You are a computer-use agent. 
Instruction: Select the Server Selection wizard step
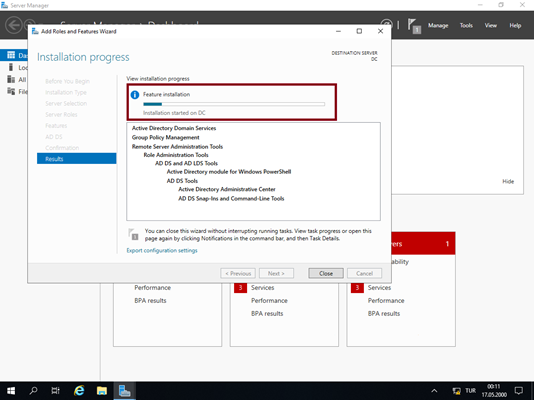click(66, 103)
